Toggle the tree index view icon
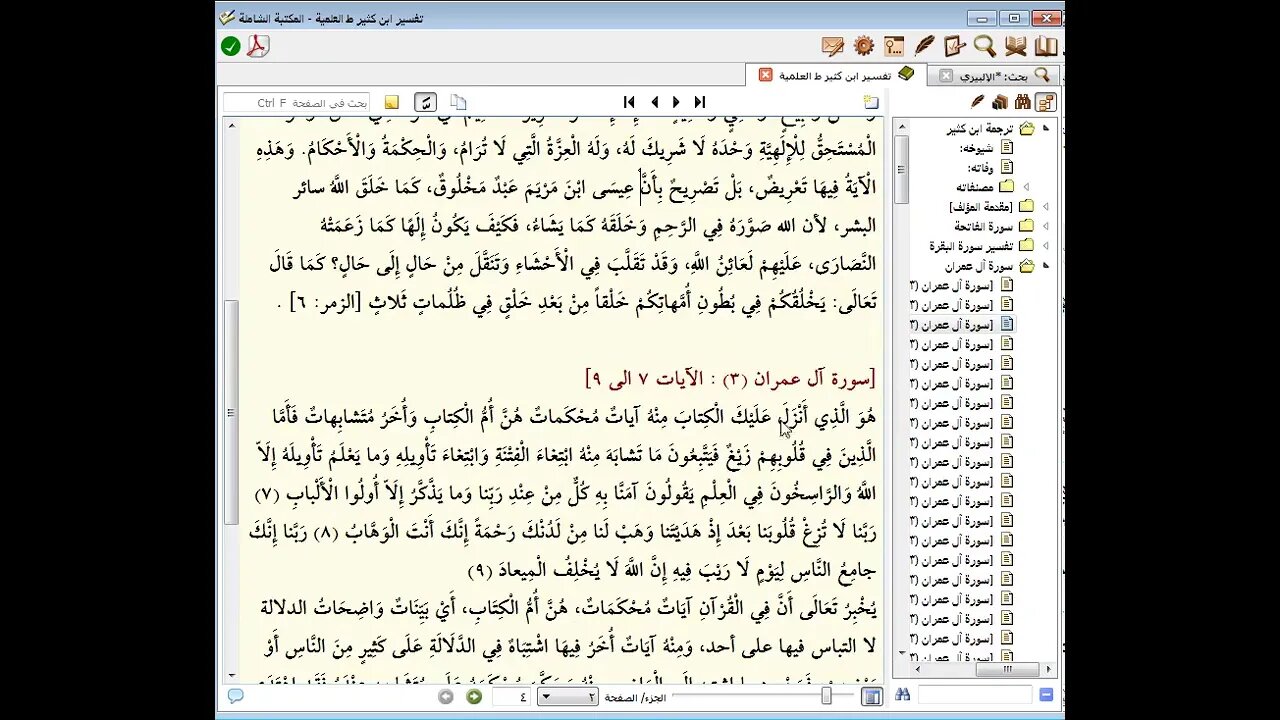This screenshot has width=1280, height=720. click(x=1046, y=102)
